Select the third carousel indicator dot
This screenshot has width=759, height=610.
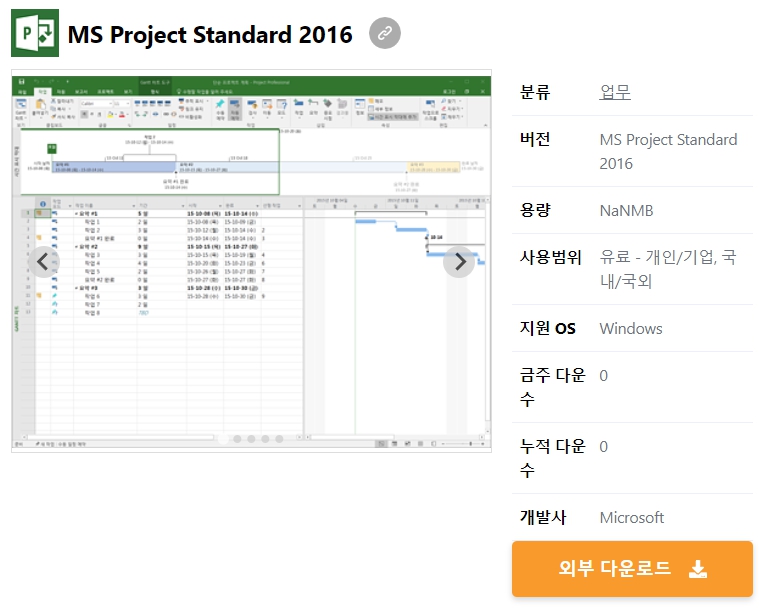click(251, 439)
